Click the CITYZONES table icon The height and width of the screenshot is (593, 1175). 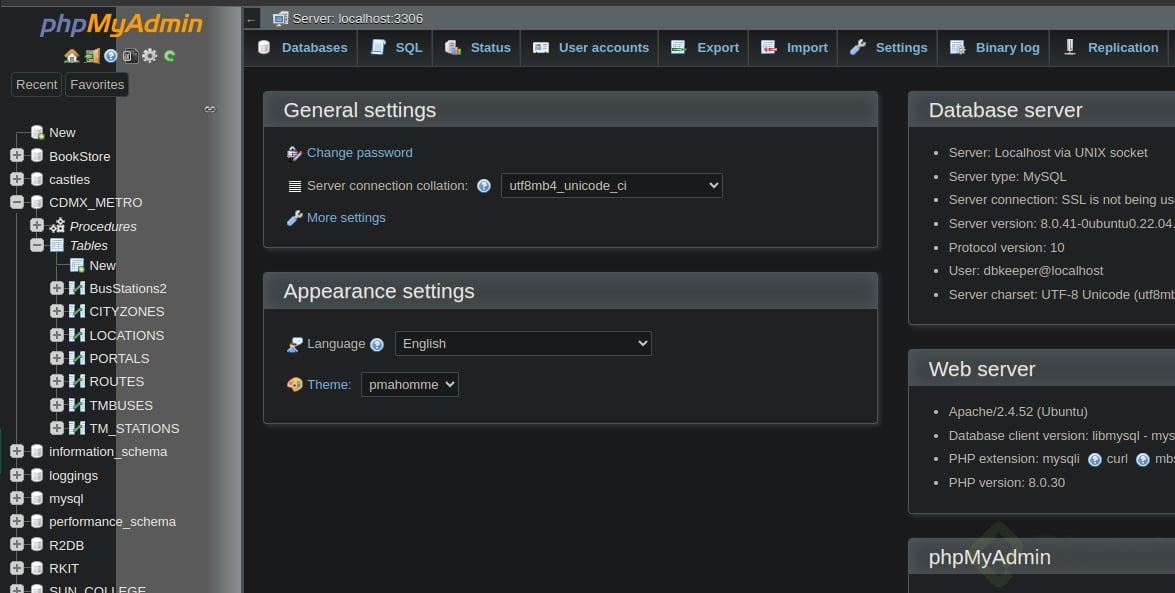(76, 311)
